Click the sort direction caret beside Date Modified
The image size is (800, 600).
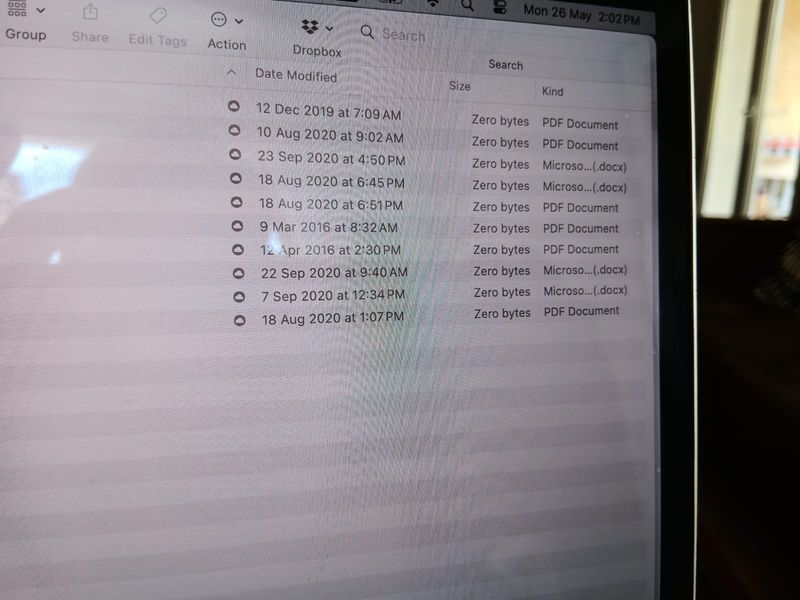pos(231,72)
